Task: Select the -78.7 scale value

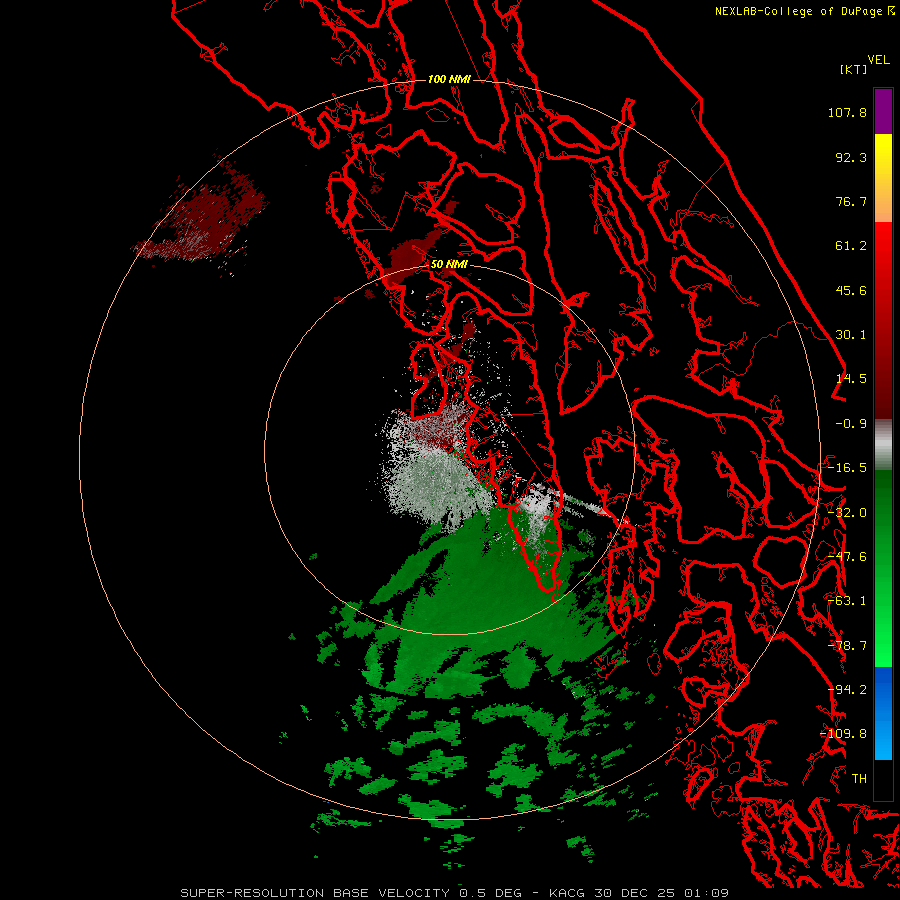Action: point(847,646)
